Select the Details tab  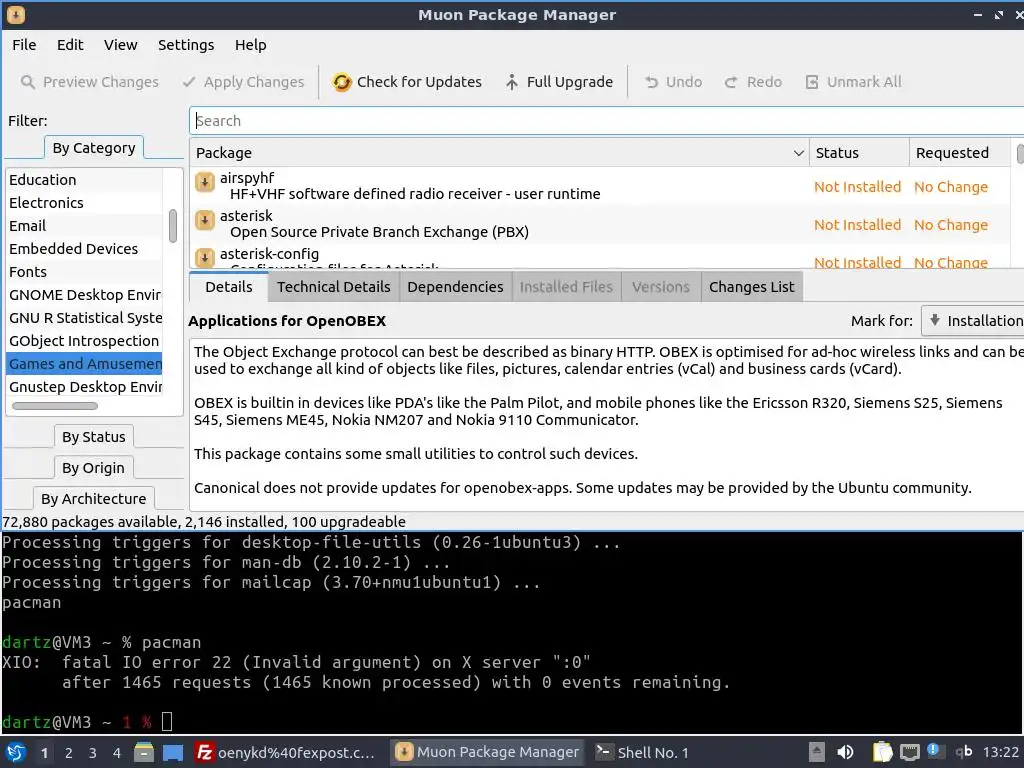pyautogui.click(x=229, y=287)
